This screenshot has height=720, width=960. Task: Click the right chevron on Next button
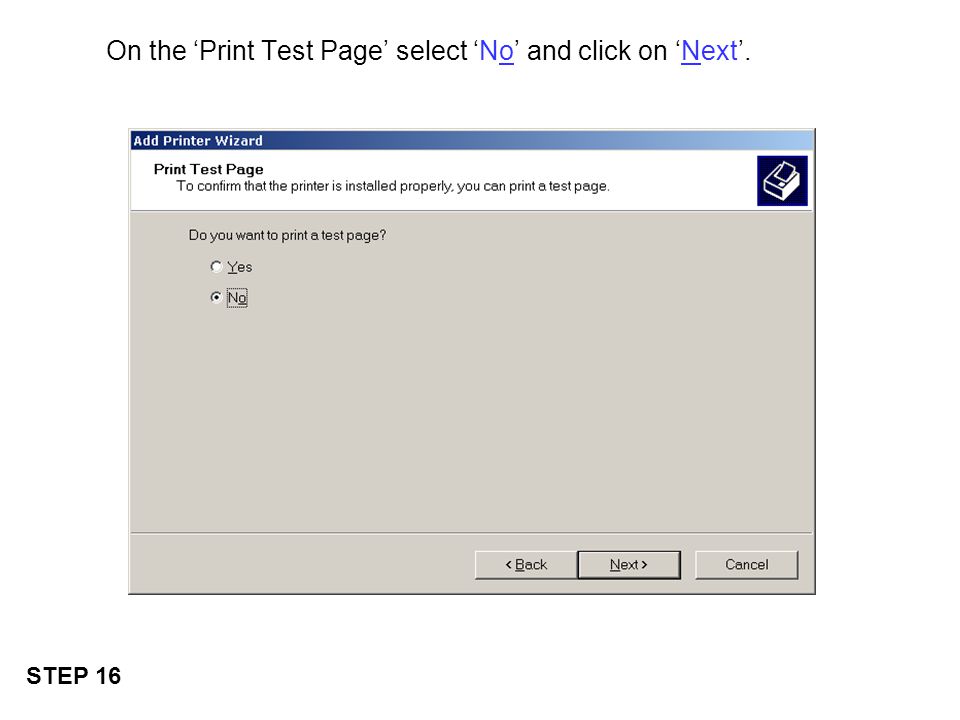[x=644, y=564]
